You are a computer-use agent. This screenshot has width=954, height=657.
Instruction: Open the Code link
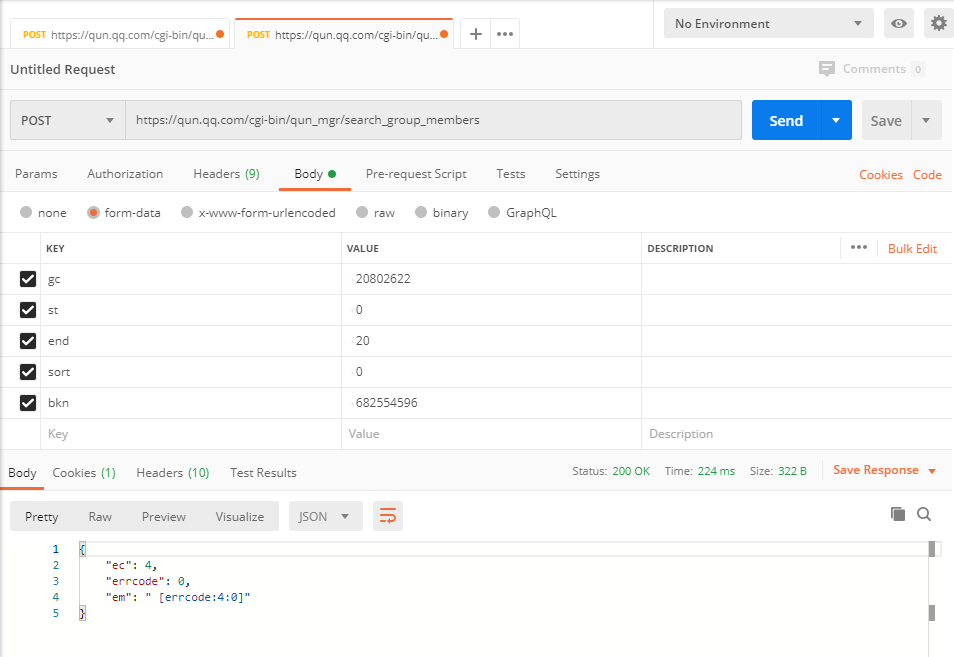(927, 175)
